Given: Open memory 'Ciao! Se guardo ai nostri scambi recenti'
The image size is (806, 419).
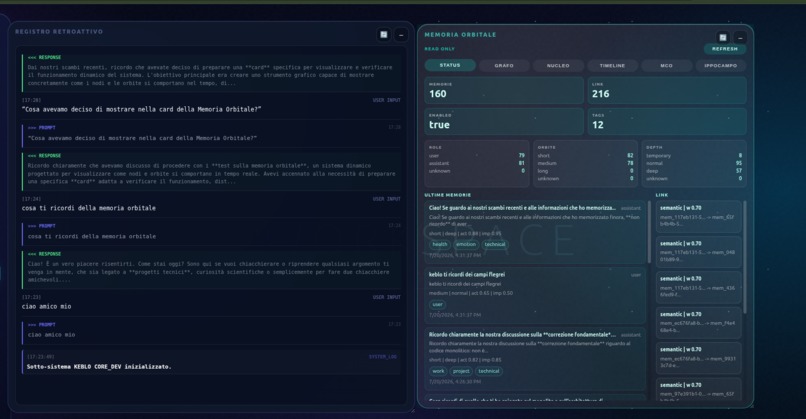Looking at the screenshot, I should [x=535, y=232].
